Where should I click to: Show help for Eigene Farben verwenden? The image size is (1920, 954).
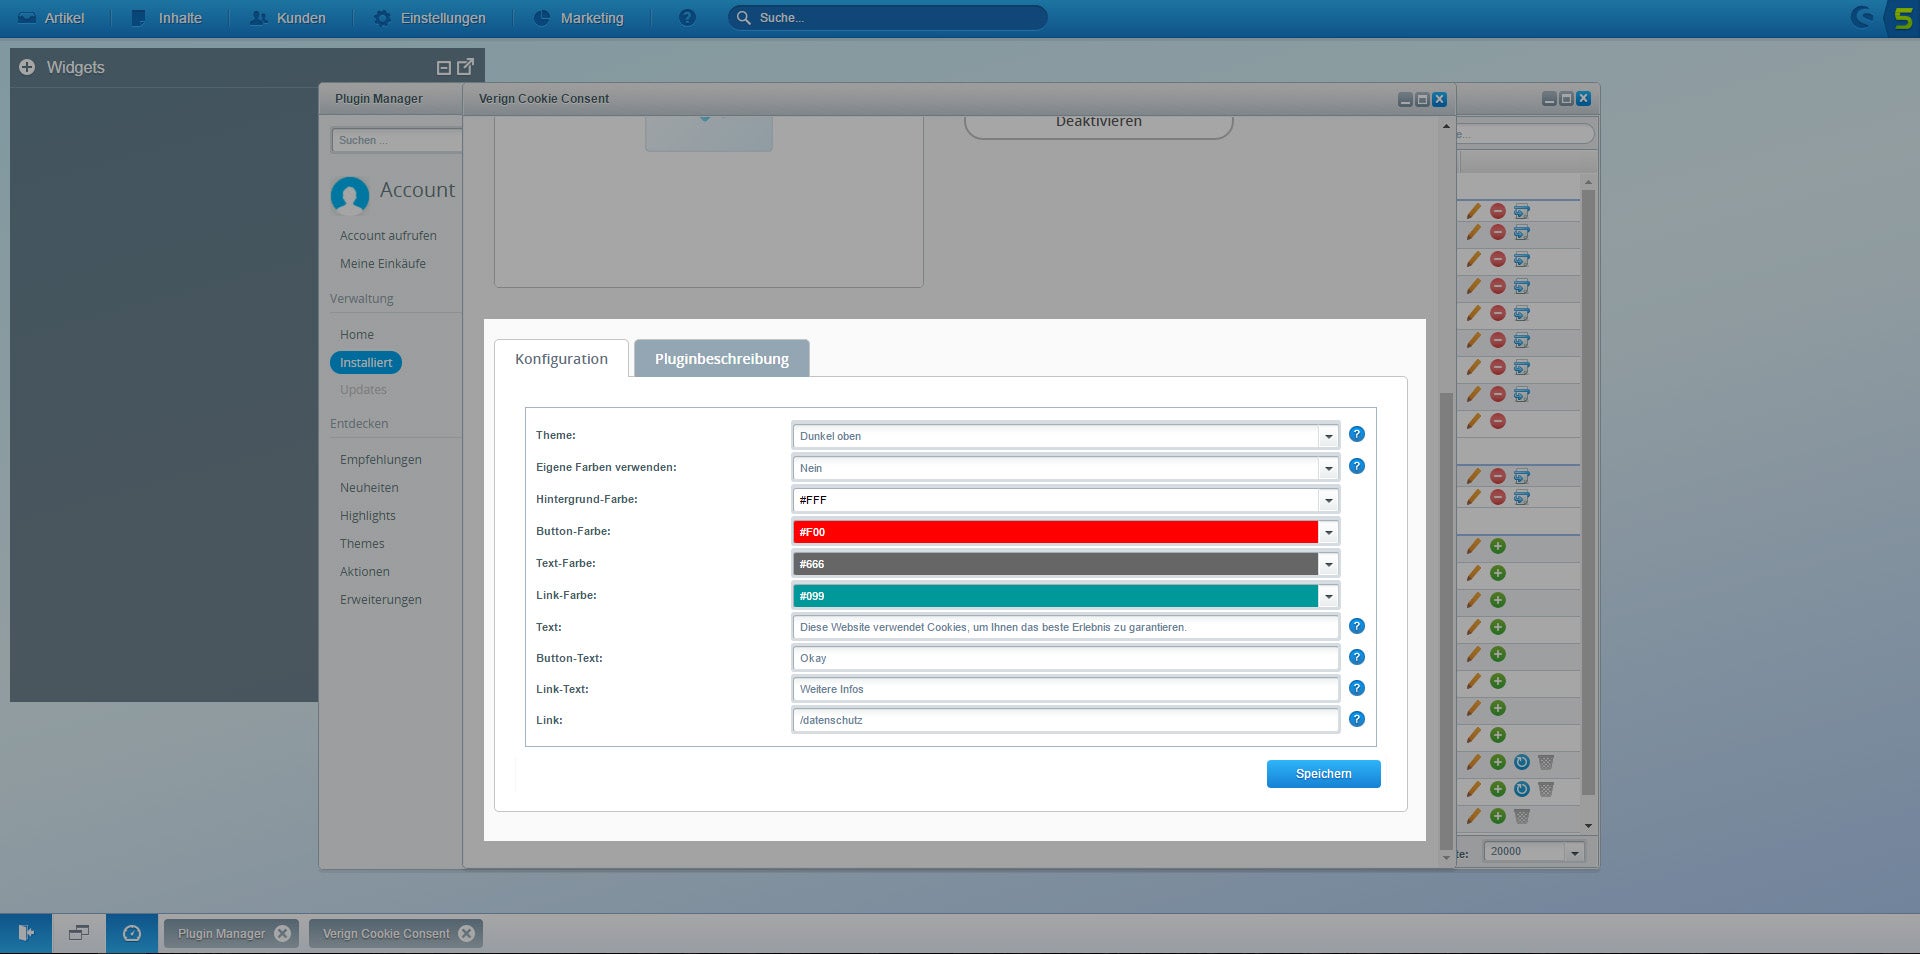pyautogui.click(x=1357, y=466)
